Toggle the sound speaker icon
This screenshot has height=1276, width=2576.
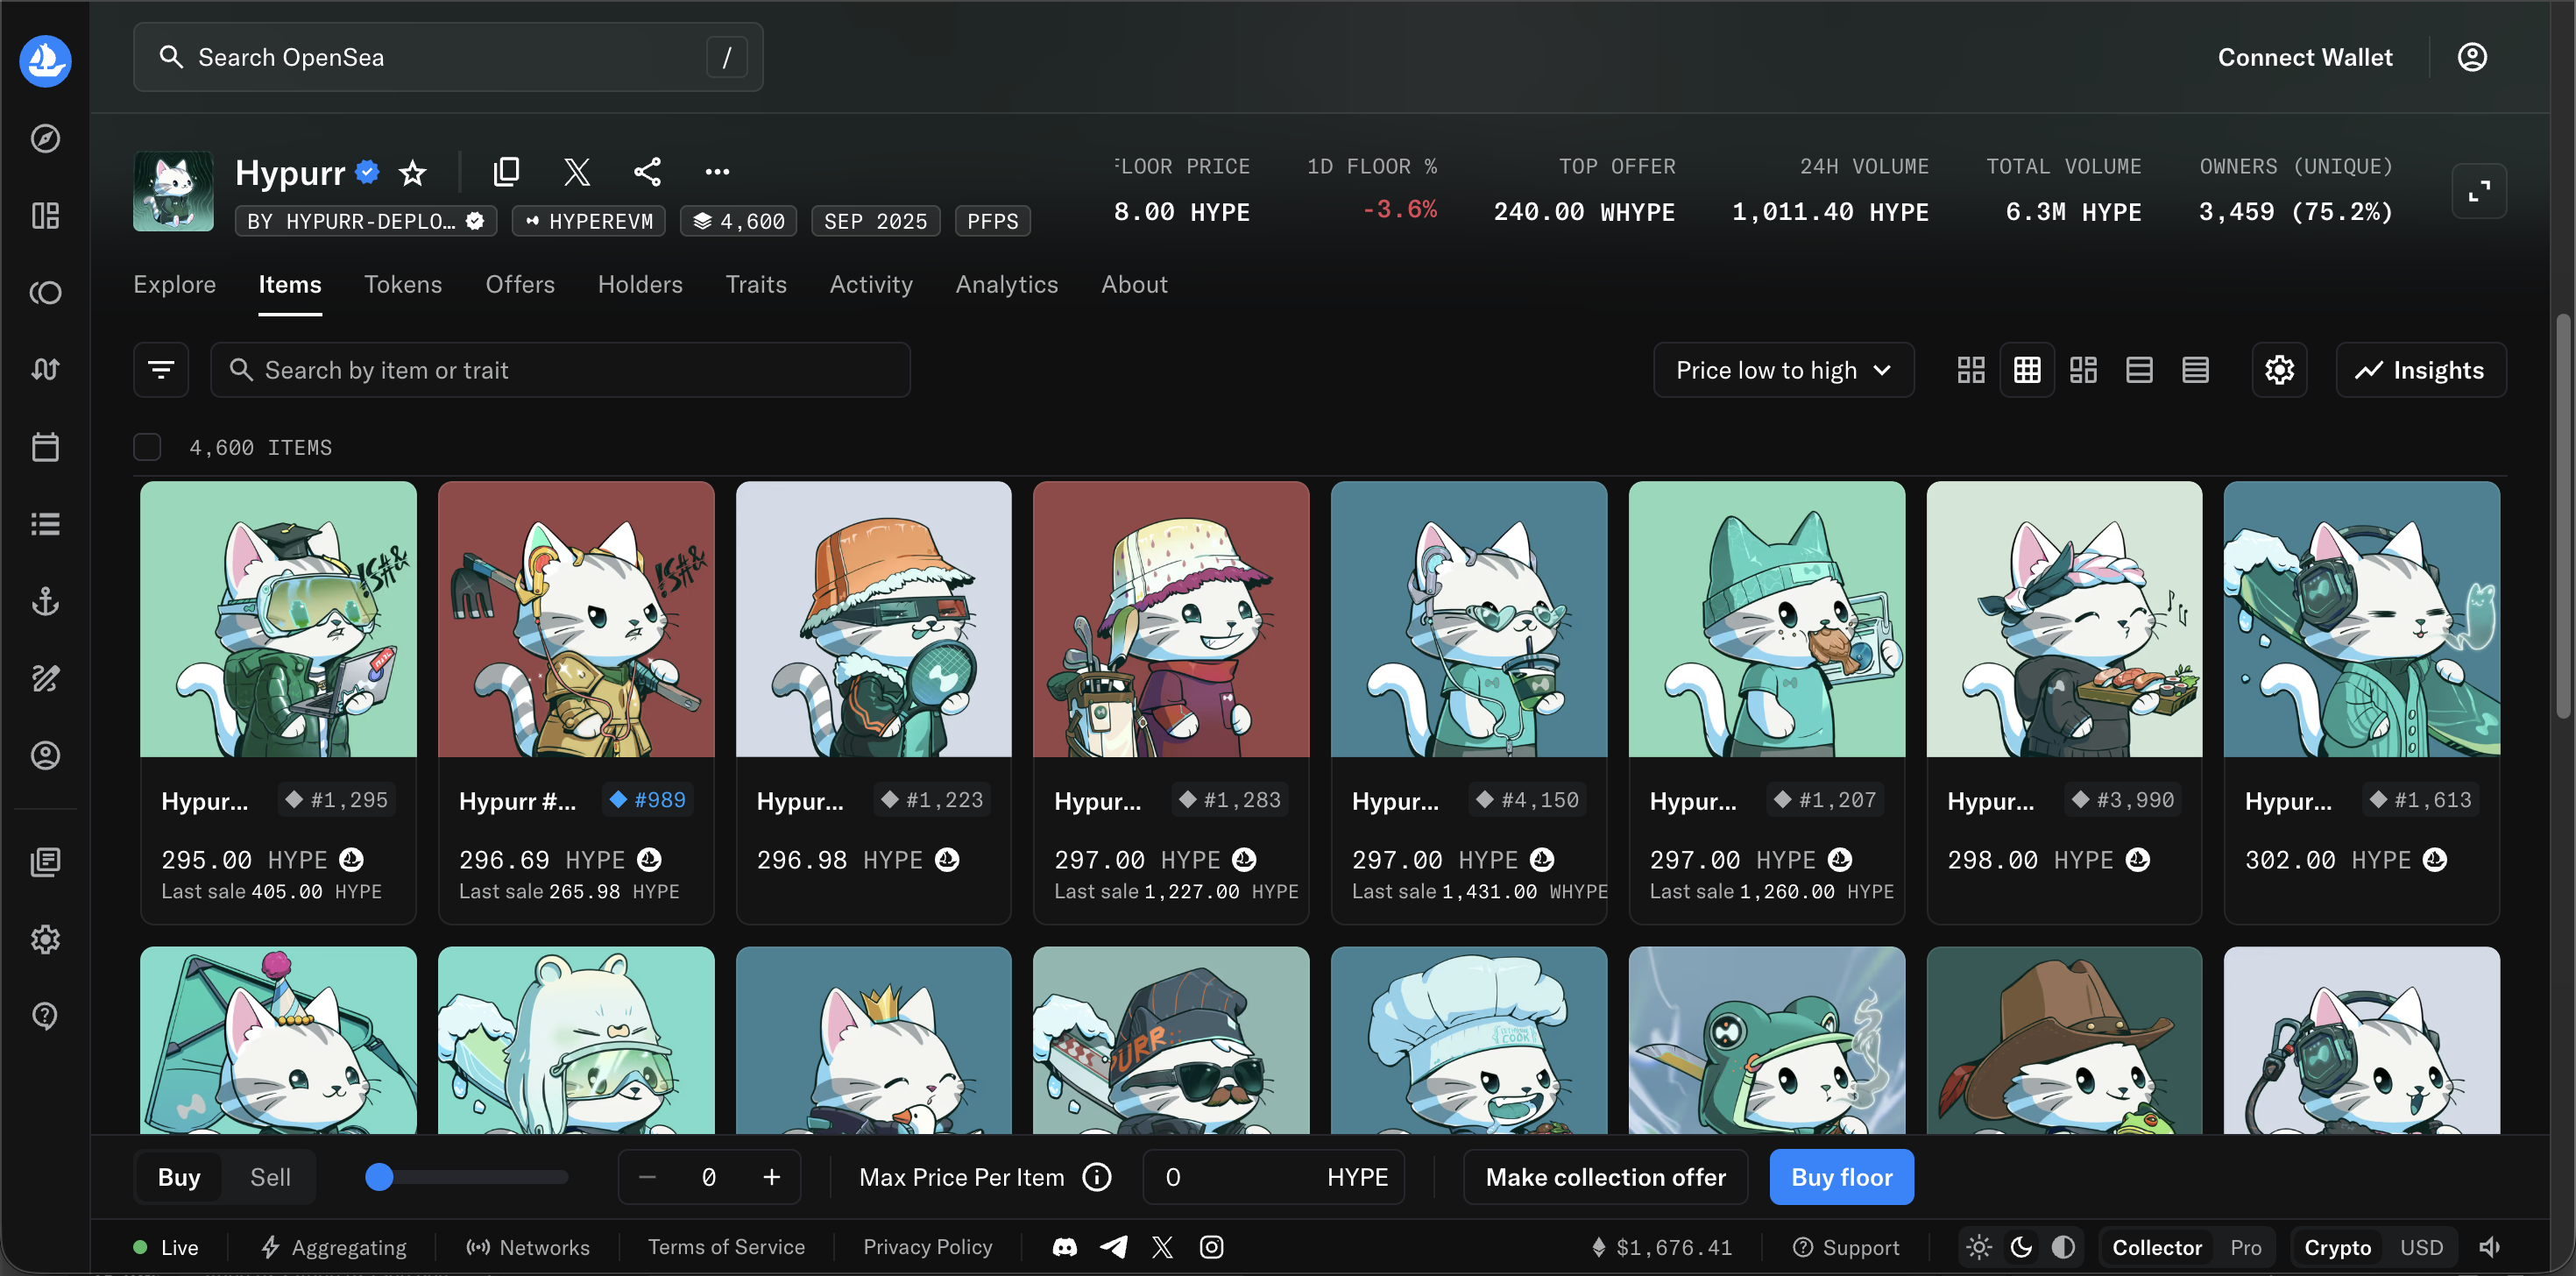(x=2489, y=1247)
